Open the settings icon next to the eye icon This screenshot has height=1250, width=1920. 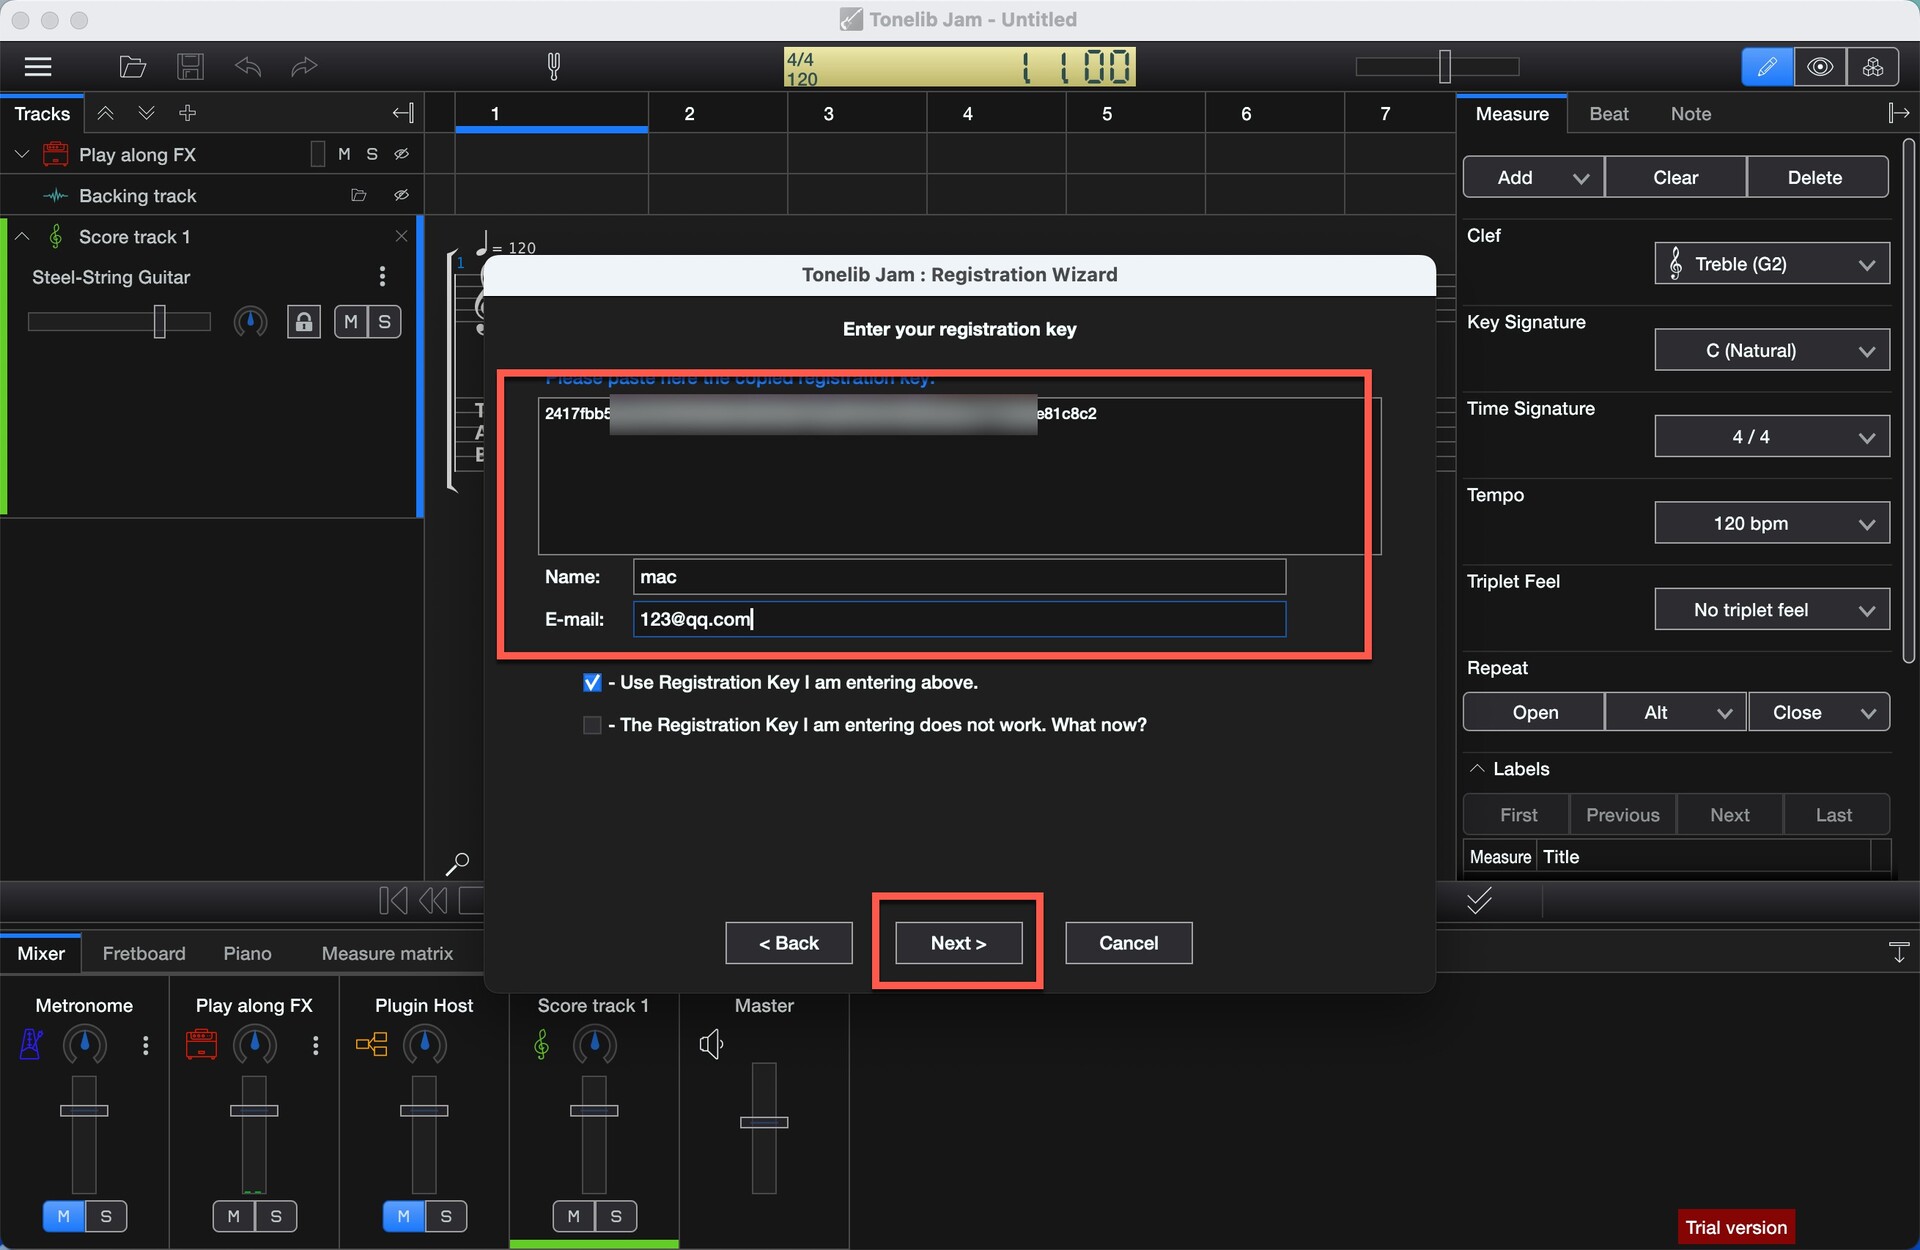(x=1873, y=67)
